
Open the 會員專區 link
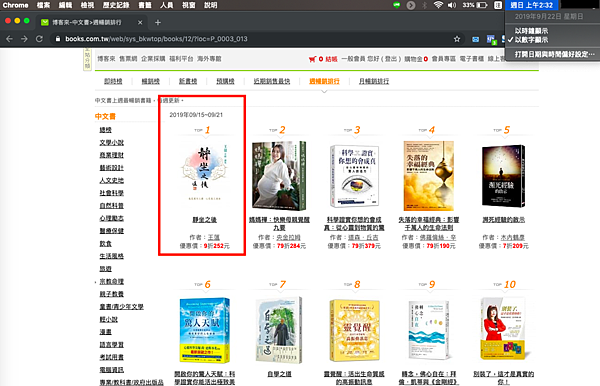[x=444, y=59]
